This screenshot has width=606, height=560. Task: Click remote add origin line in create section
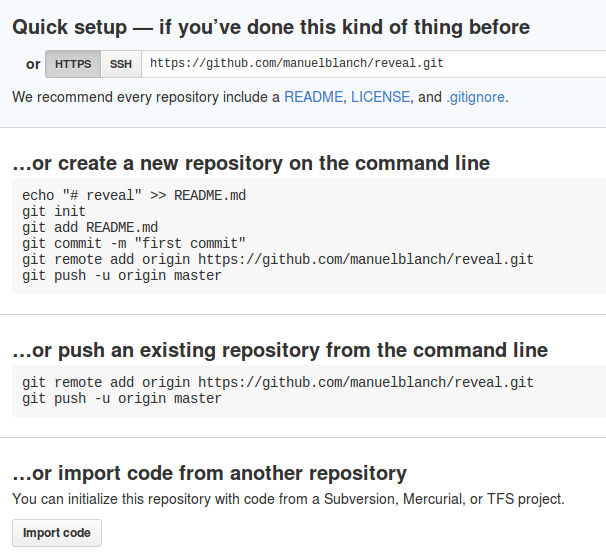tap(278, 259)
